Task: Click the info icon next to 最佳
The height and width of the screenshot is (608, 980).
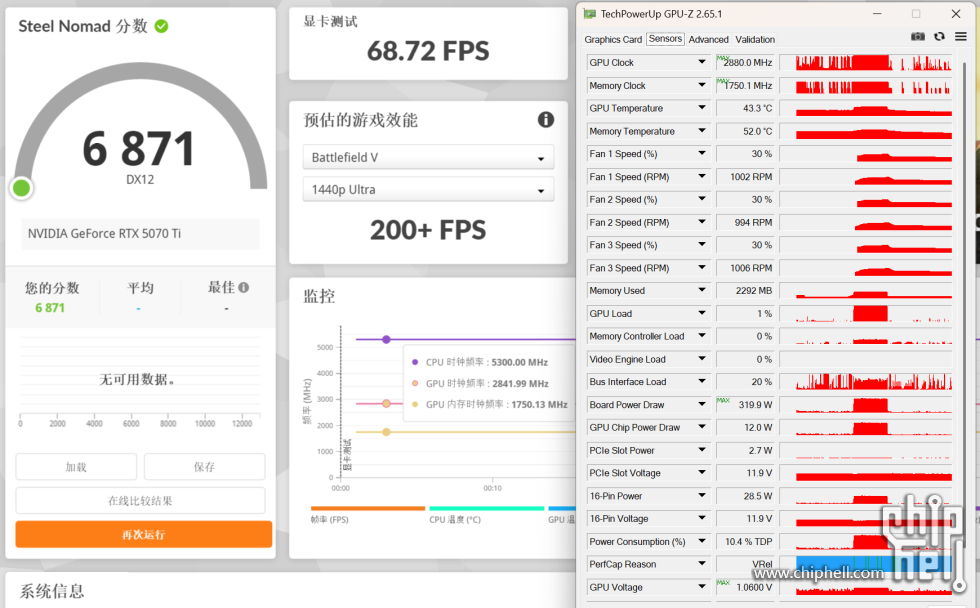Action: click(x=244, y=287)
